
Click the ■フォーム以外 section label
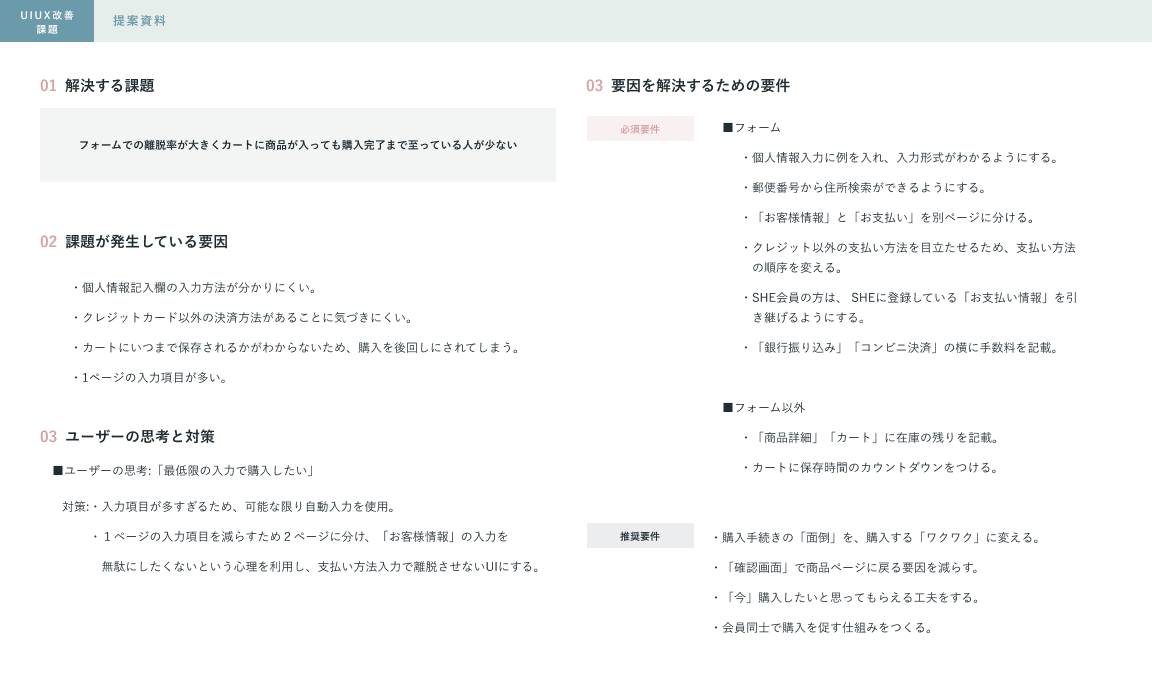pyautogui.click(x=763, y=408)
